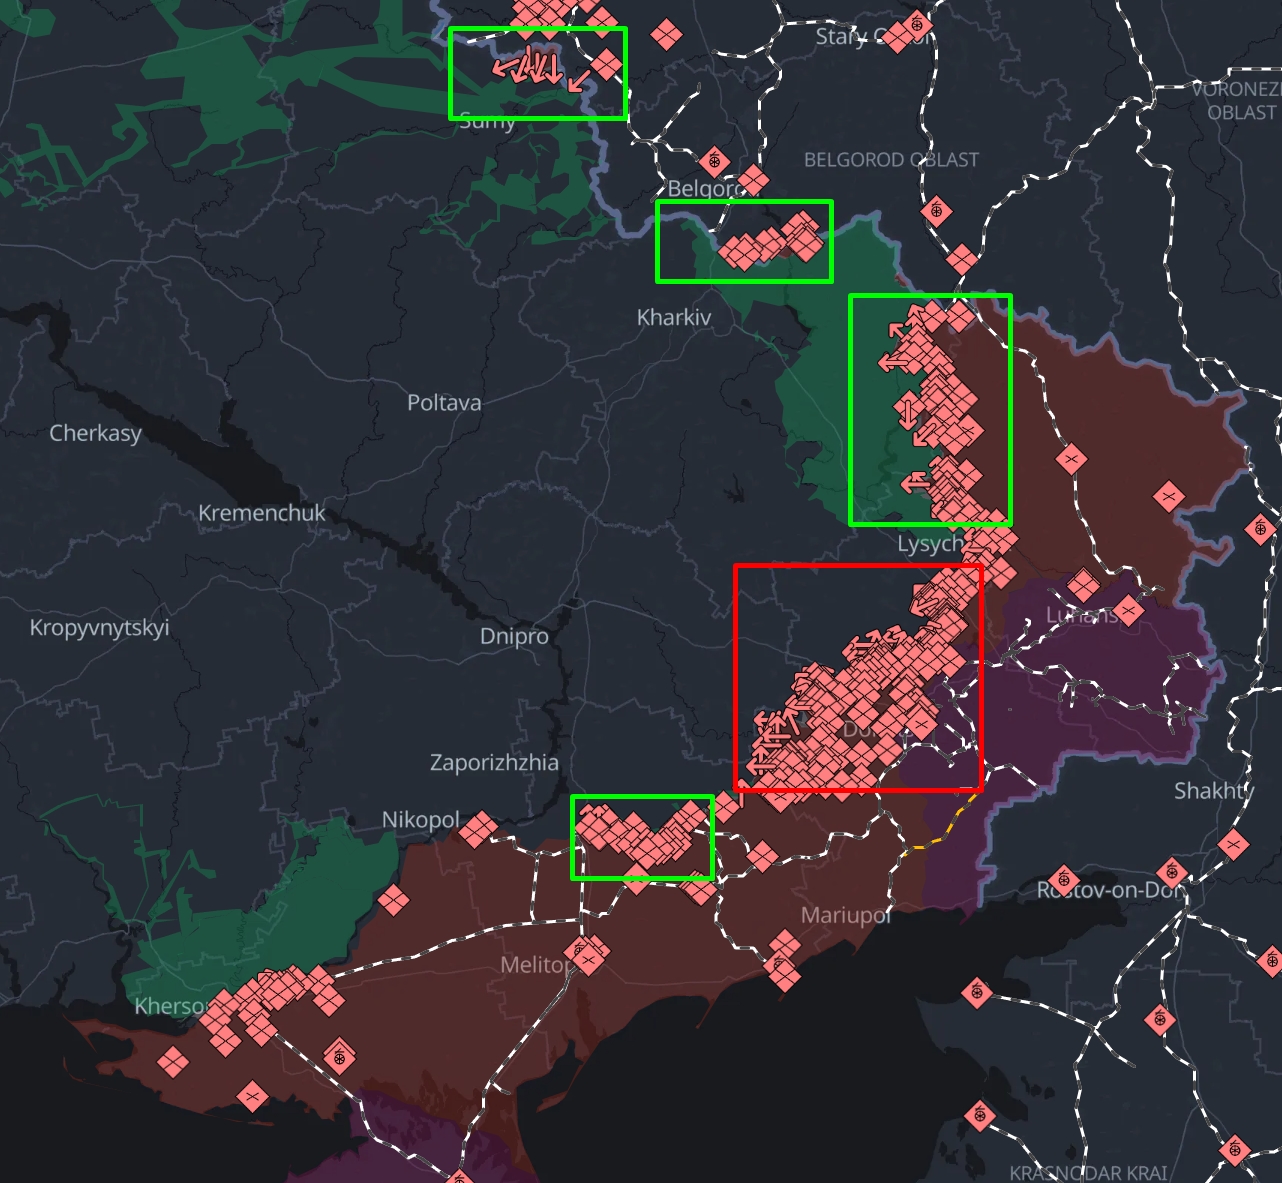
Task: Open wheel marker above the start of Rostov-on-Don label
Action: pos(1063,882)
